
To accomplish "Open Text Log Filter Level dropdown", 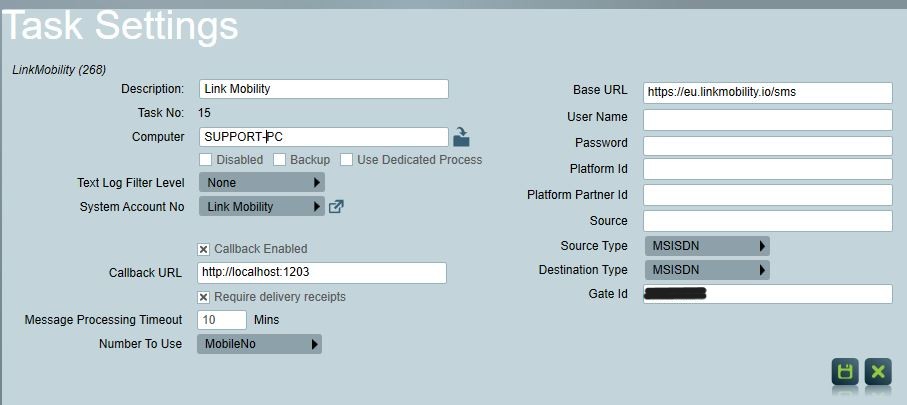I will tap(262, 182).
